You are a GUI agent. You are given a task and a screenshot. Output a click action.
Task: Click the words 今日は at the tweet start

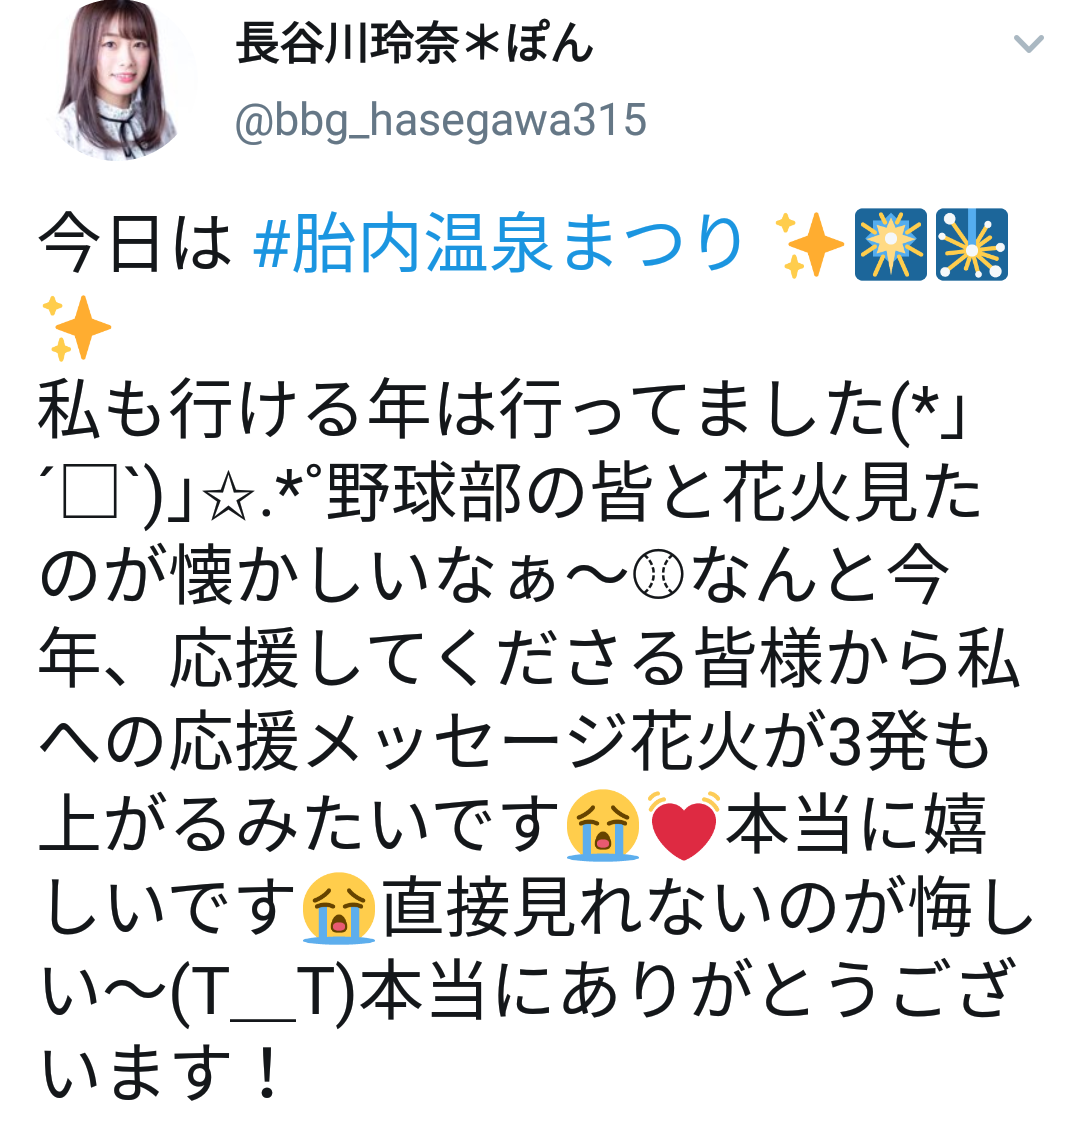[x=135, y=244]
